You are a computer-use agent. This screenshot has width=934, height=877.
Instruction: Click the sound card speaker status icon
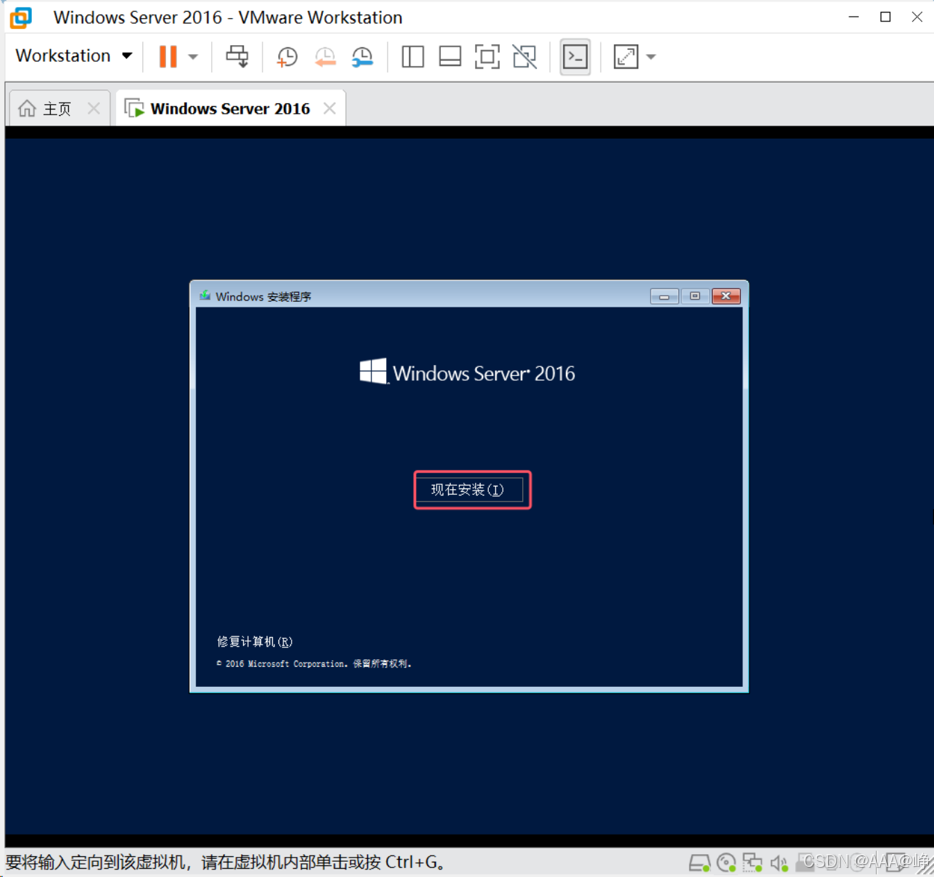[779, 863]
